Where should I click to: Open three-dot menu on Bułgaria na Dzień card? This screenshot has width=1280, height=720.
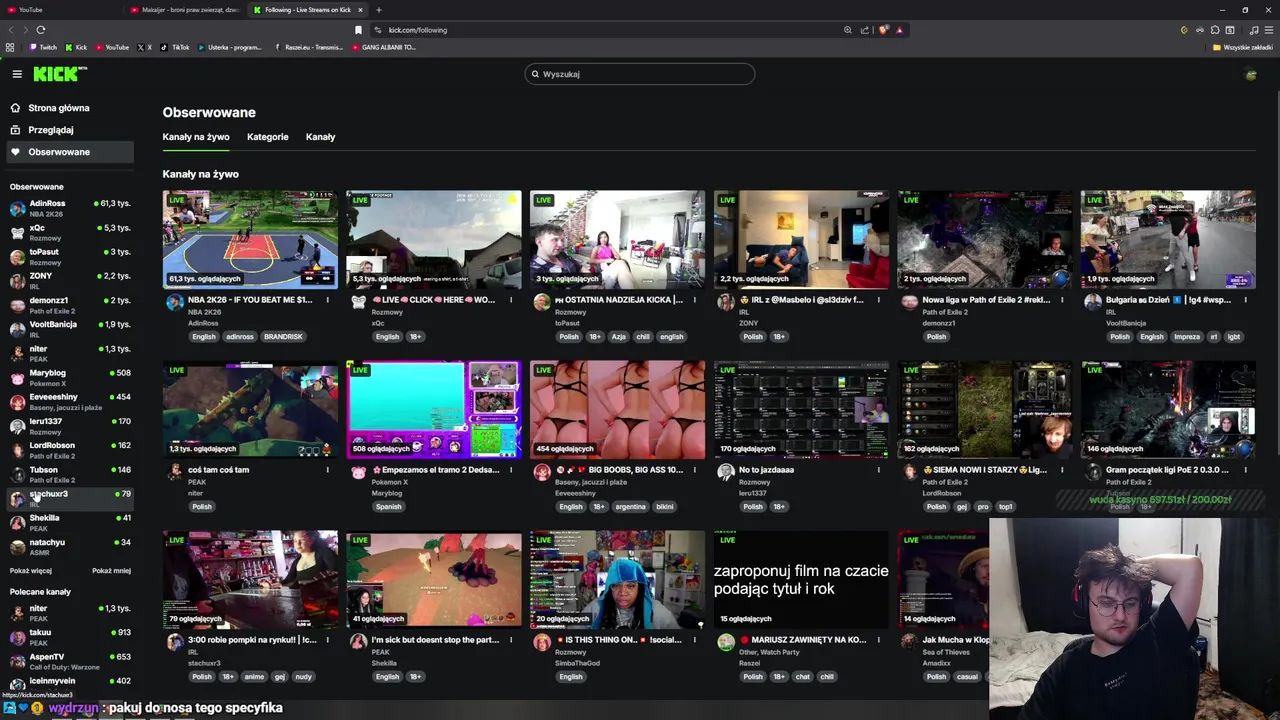(x=1245, y=300)
